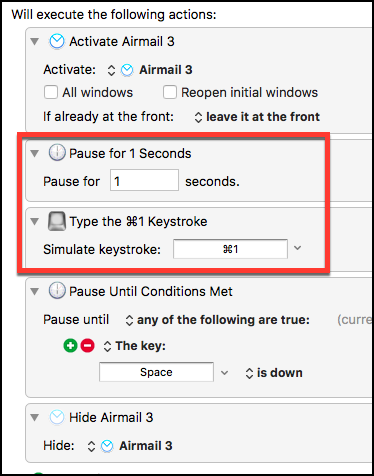Open the 'any of the following are true' popup
Viewport: 374px width, 476px height.
[x=217, y=320]
